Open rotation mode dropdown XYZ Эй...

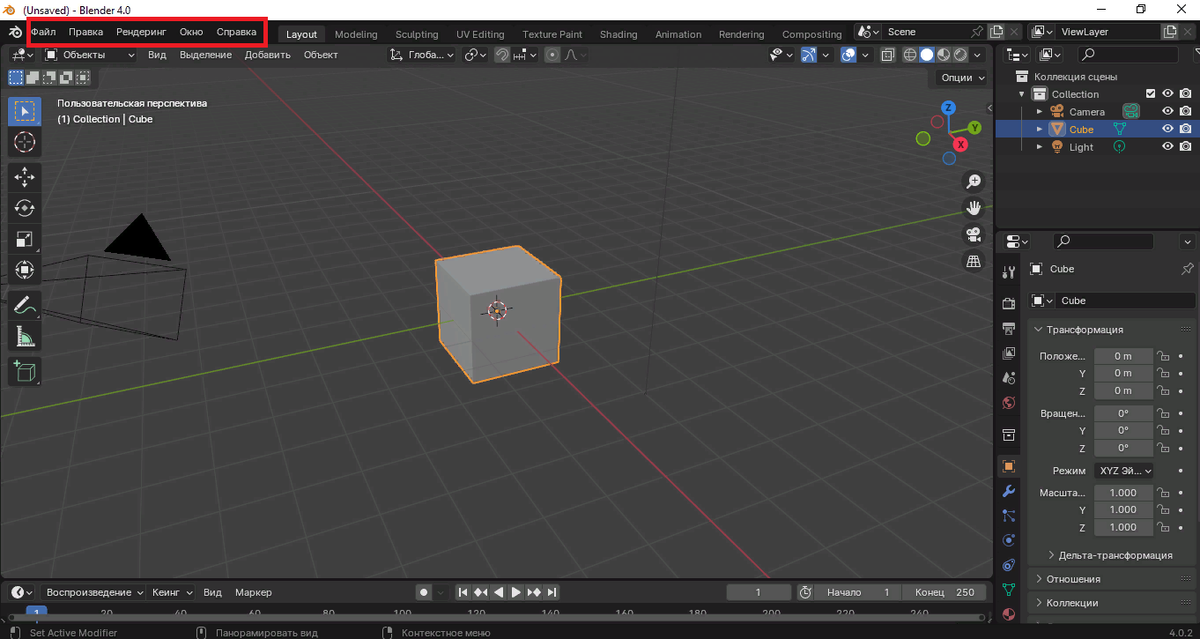(x=1124, y=470)
